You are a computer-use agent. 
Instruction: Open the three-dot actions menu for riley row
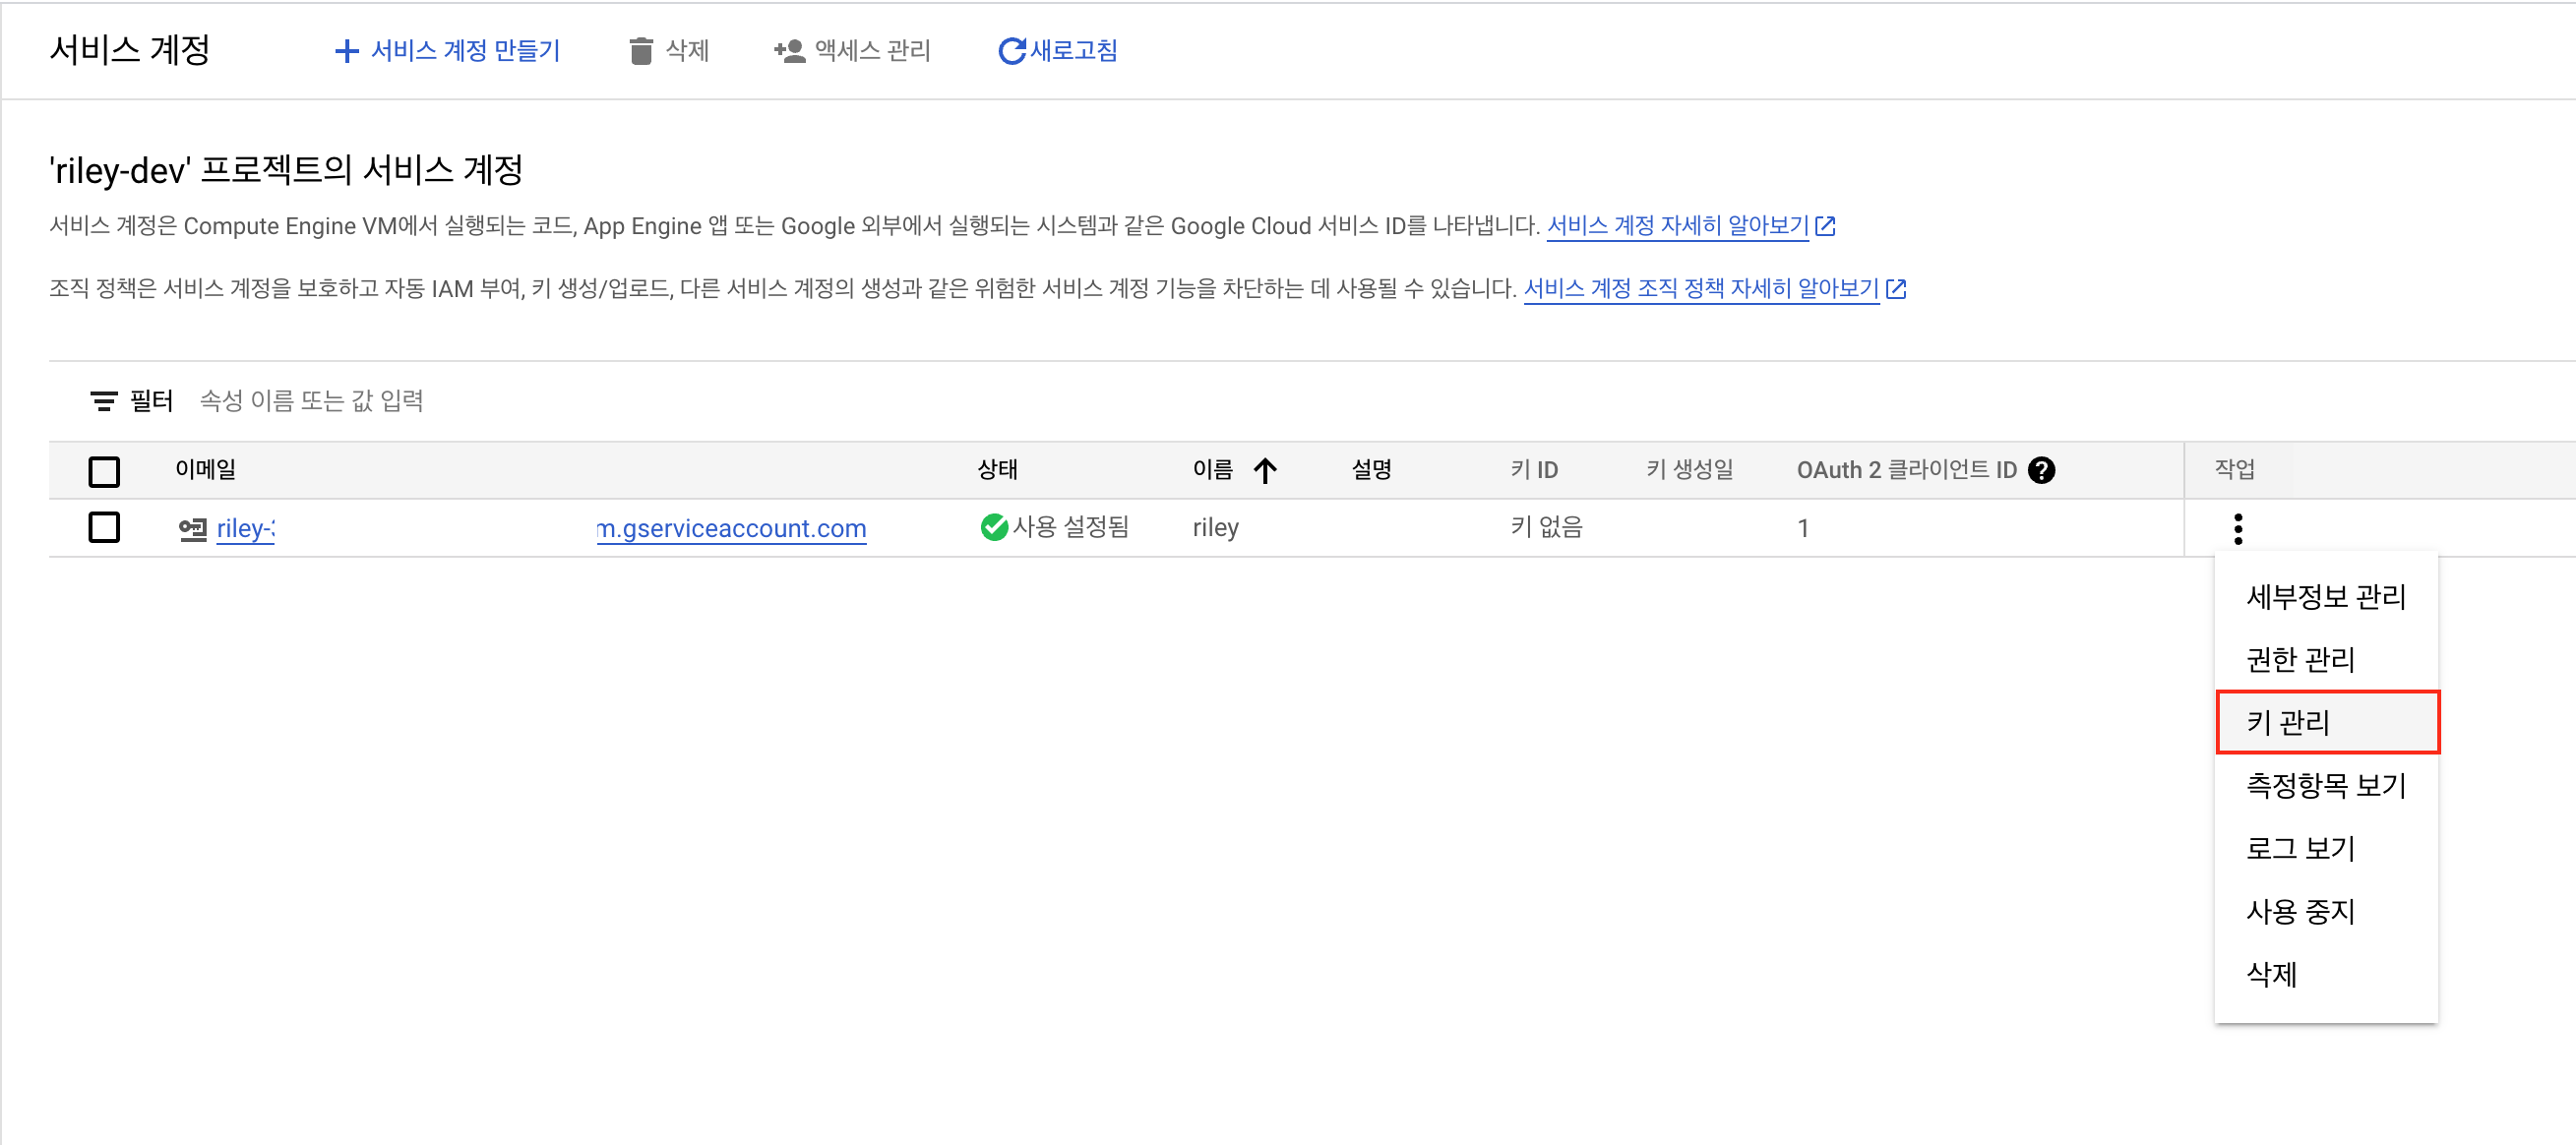tap(2238, 528)
